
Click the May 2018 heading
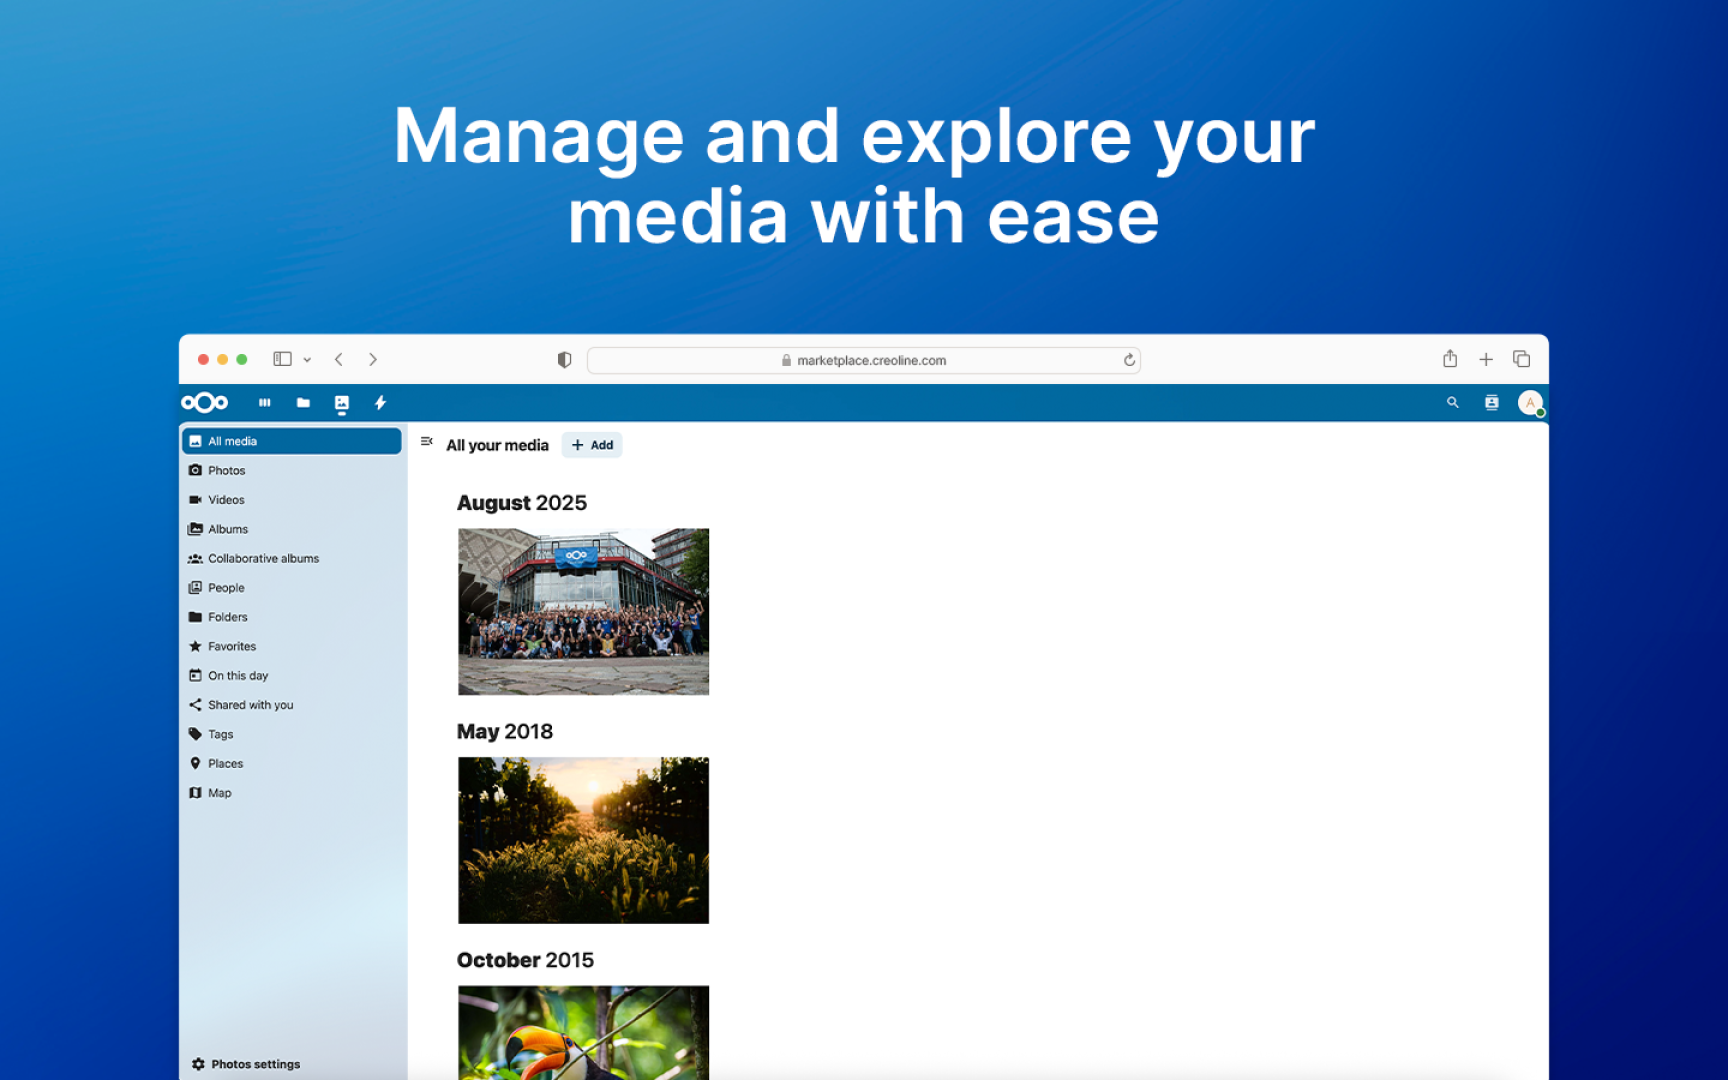point(505,732)
